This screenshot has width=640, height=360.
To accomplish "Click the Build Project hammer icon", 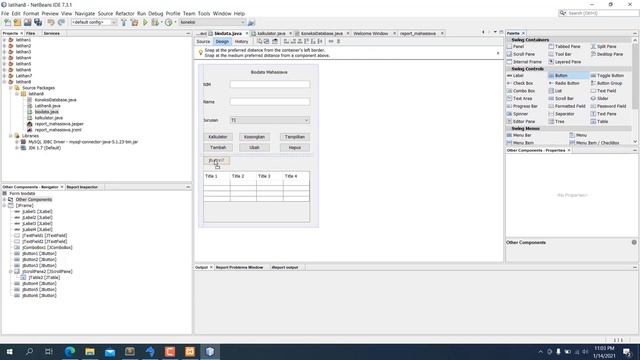I will click(124, 22).
